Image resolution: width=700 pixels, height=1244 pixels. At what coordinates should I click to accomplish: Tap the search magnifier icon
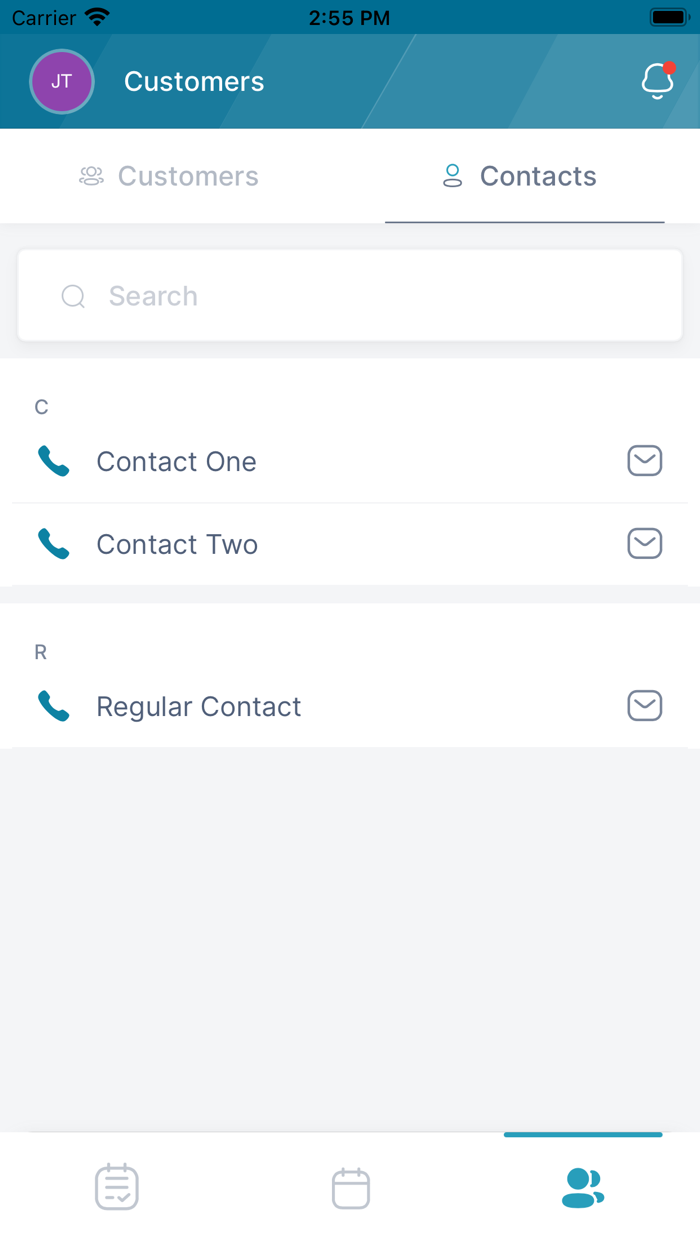click(x=73, y=296)
